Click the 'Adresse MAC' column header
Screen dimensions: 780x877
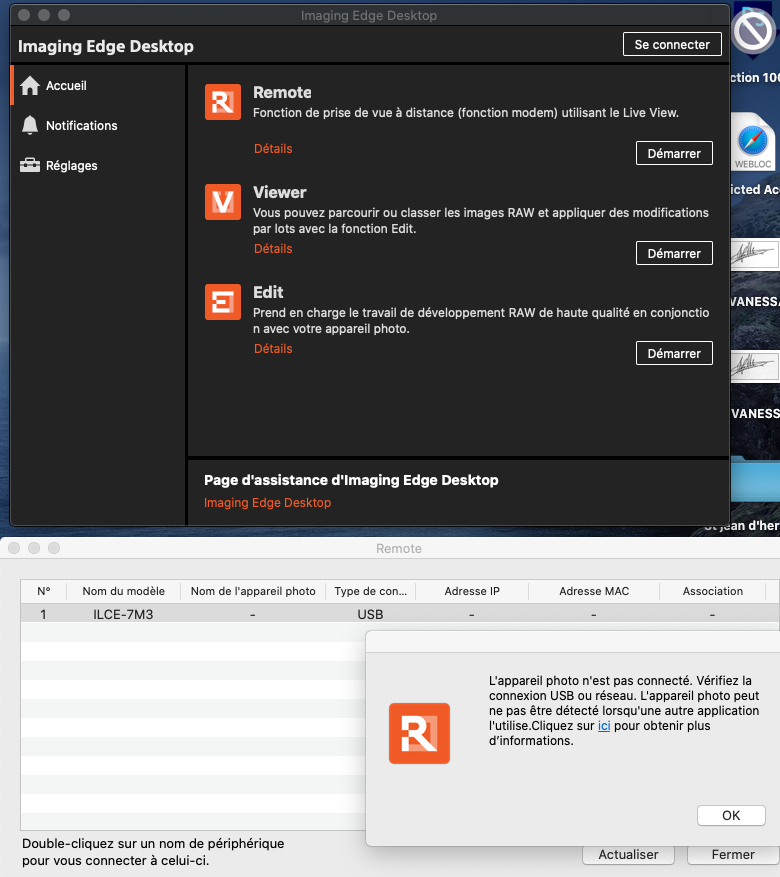point(594,591)
